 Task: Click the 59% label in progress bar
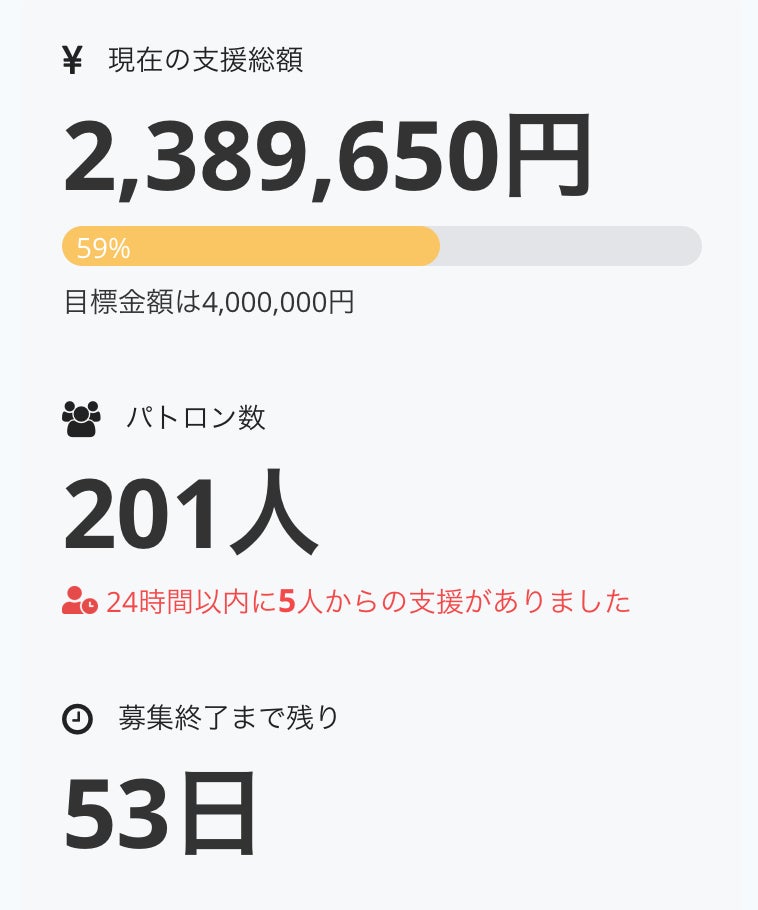pyautogui.click(x=103, y=248)
